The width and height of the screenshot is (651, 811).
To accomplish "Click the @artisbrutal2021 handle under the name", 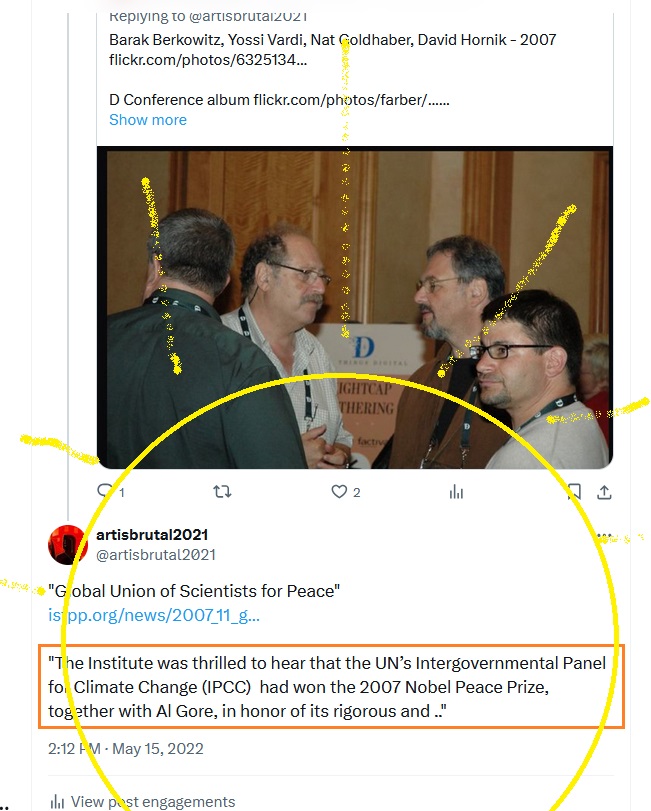I will 156,555.
